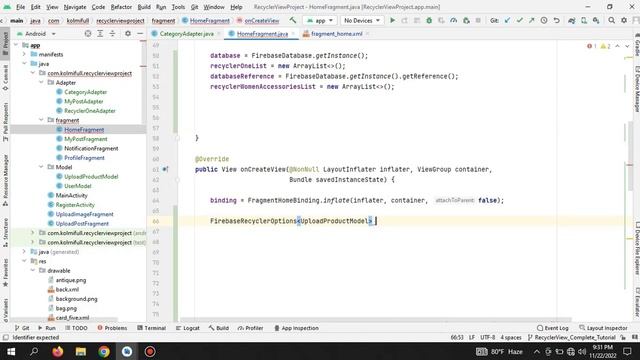Click Collapse All icon in Project panel
The height and width of the screenshot is (360, 640).
(112, 33)
